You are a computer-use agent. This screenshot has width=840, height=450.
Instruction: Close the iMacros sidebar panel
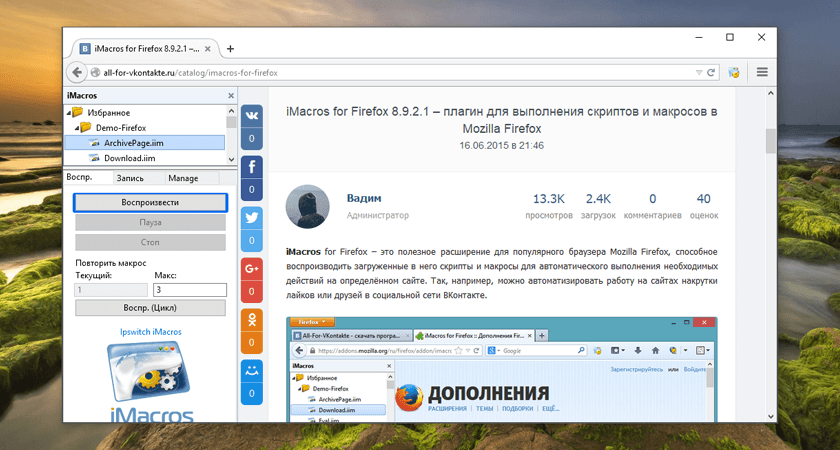click(231, 96)
